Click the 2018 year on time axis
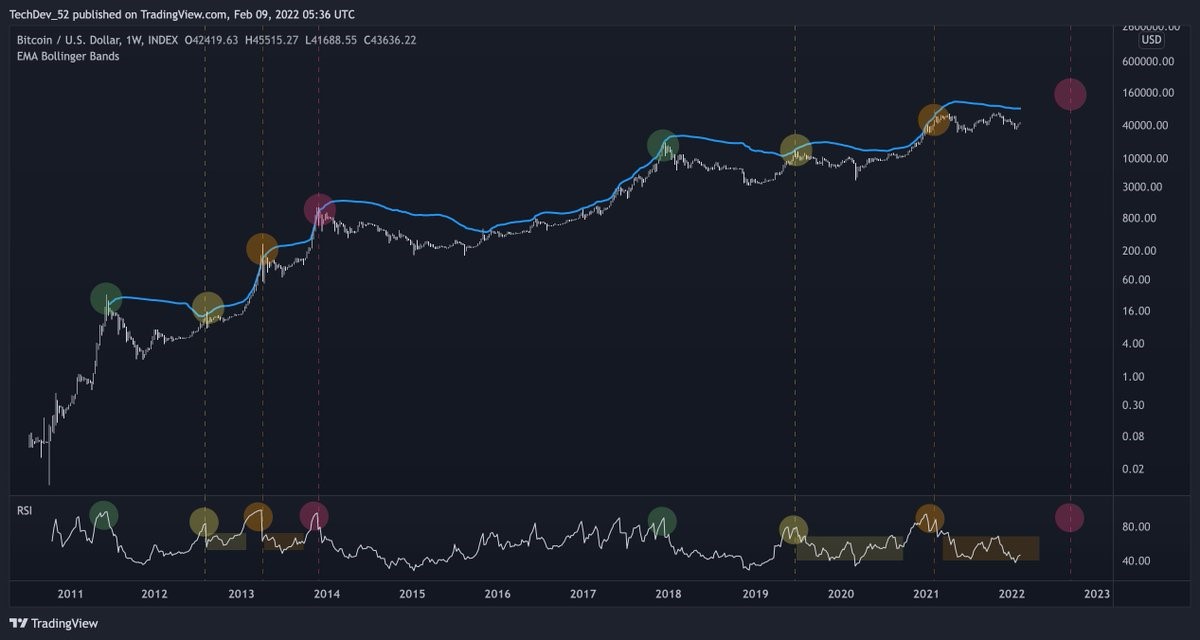Screen dimensions: 1200x640 [x=669, y=594]
